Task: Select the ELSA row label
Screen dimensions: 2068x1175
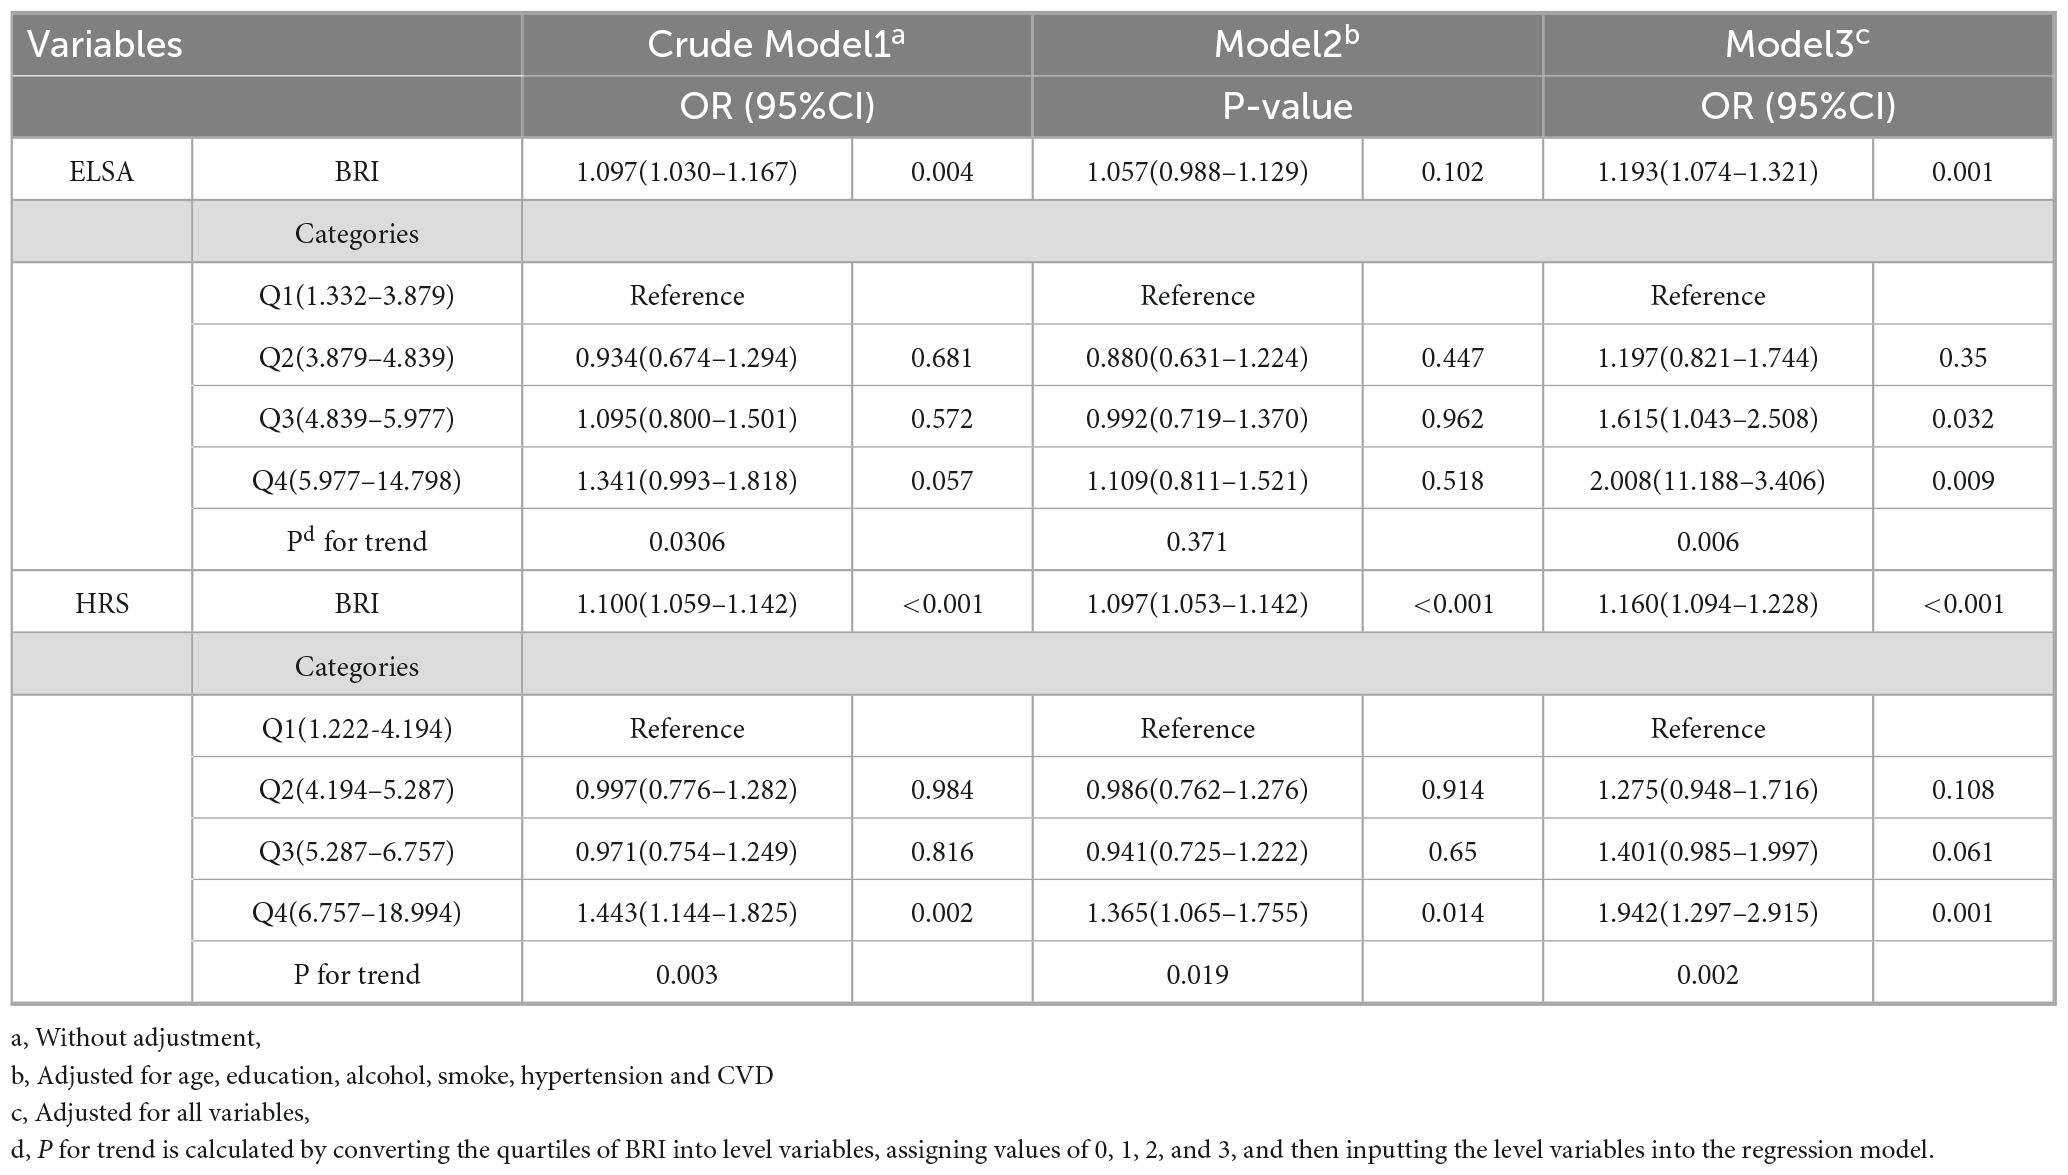Action: tap(102, 171)
